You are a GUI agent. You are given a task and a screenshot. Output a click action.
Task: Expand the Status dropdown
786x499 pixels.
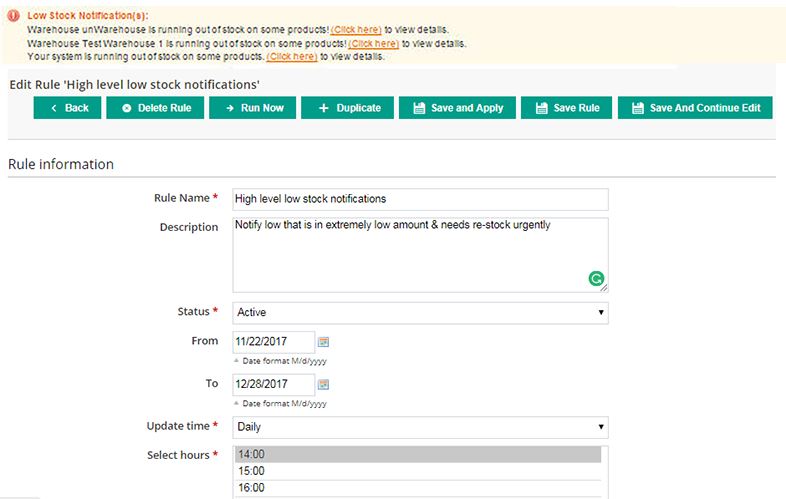[x=420, y=312]
